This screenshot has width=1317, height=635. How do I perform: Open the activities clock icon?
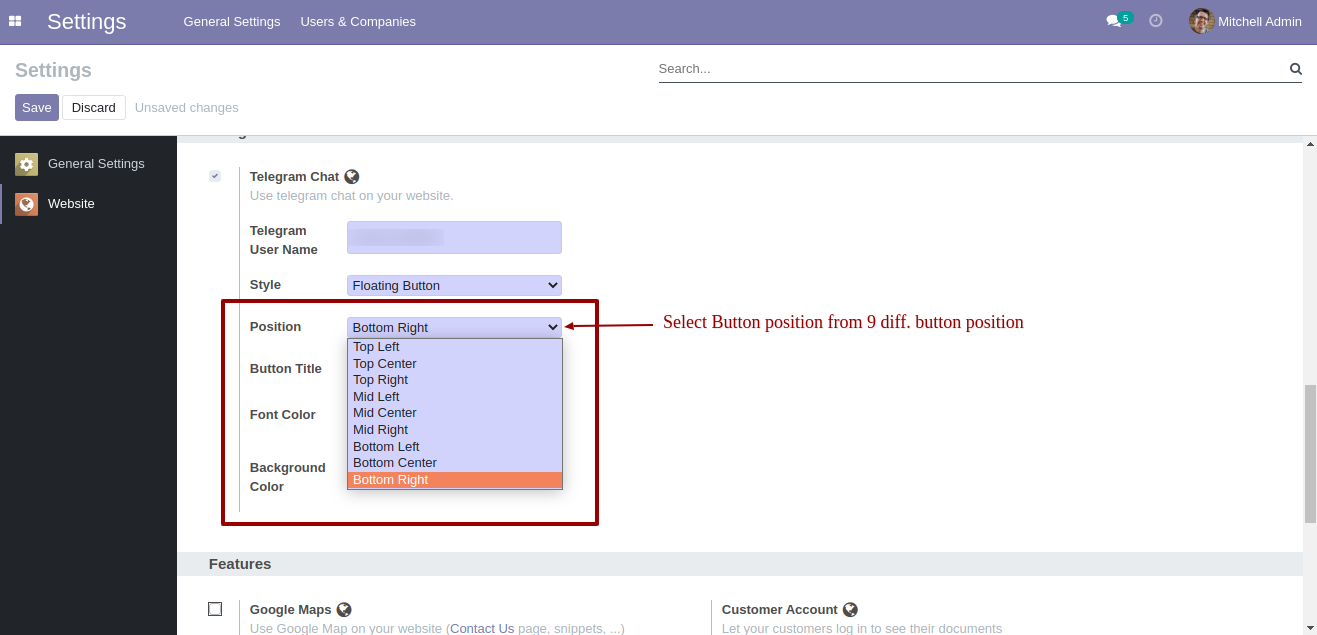tap(1156, 21)
